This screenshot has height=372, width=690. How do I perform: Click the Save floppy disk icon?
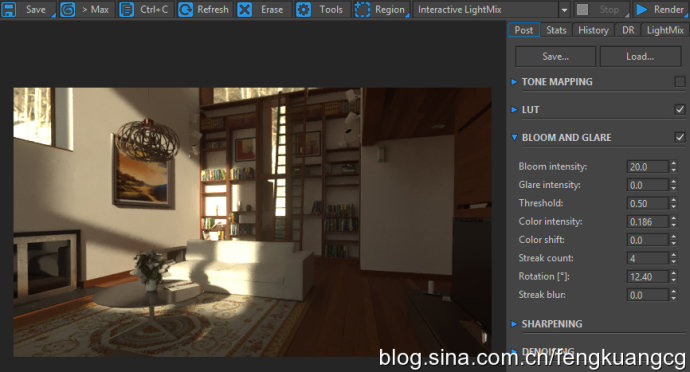pos(8,9)
